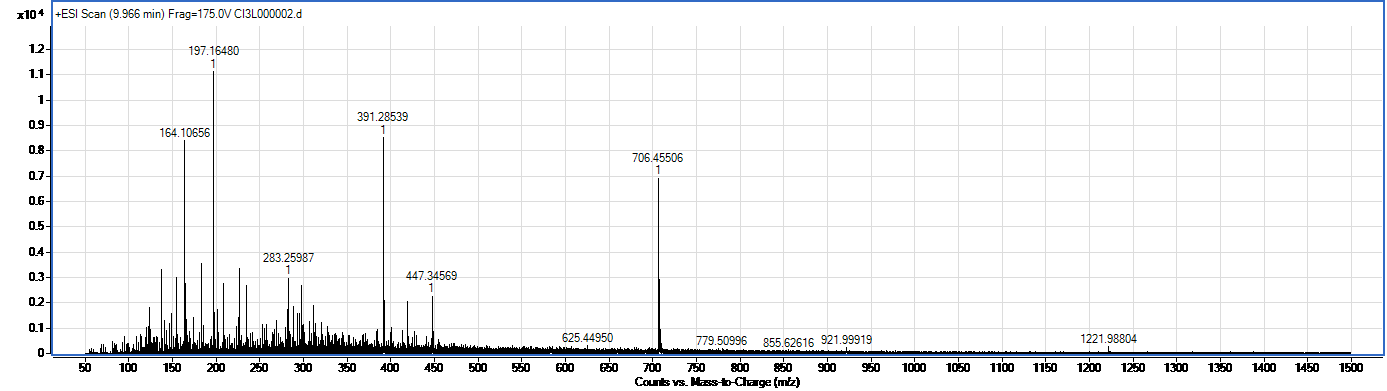Select the 779.50996 peak label

point(722,342)
